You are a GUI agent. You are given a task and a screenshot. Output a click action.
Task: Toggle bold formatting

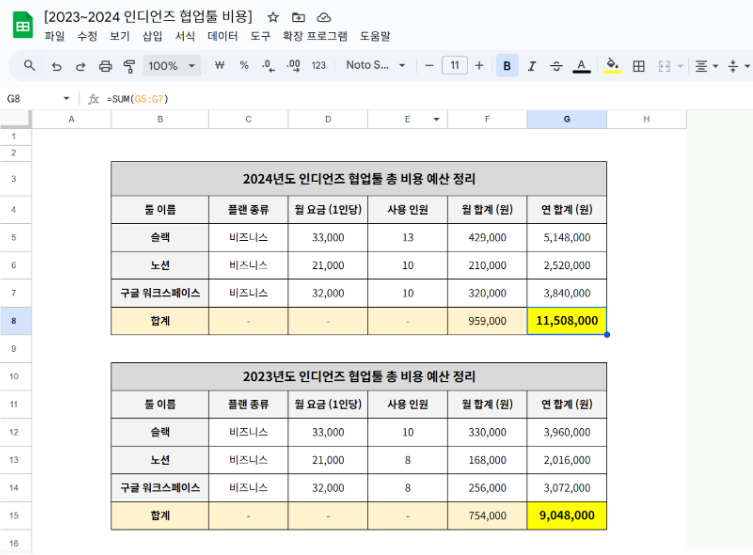tap(507, 66)
